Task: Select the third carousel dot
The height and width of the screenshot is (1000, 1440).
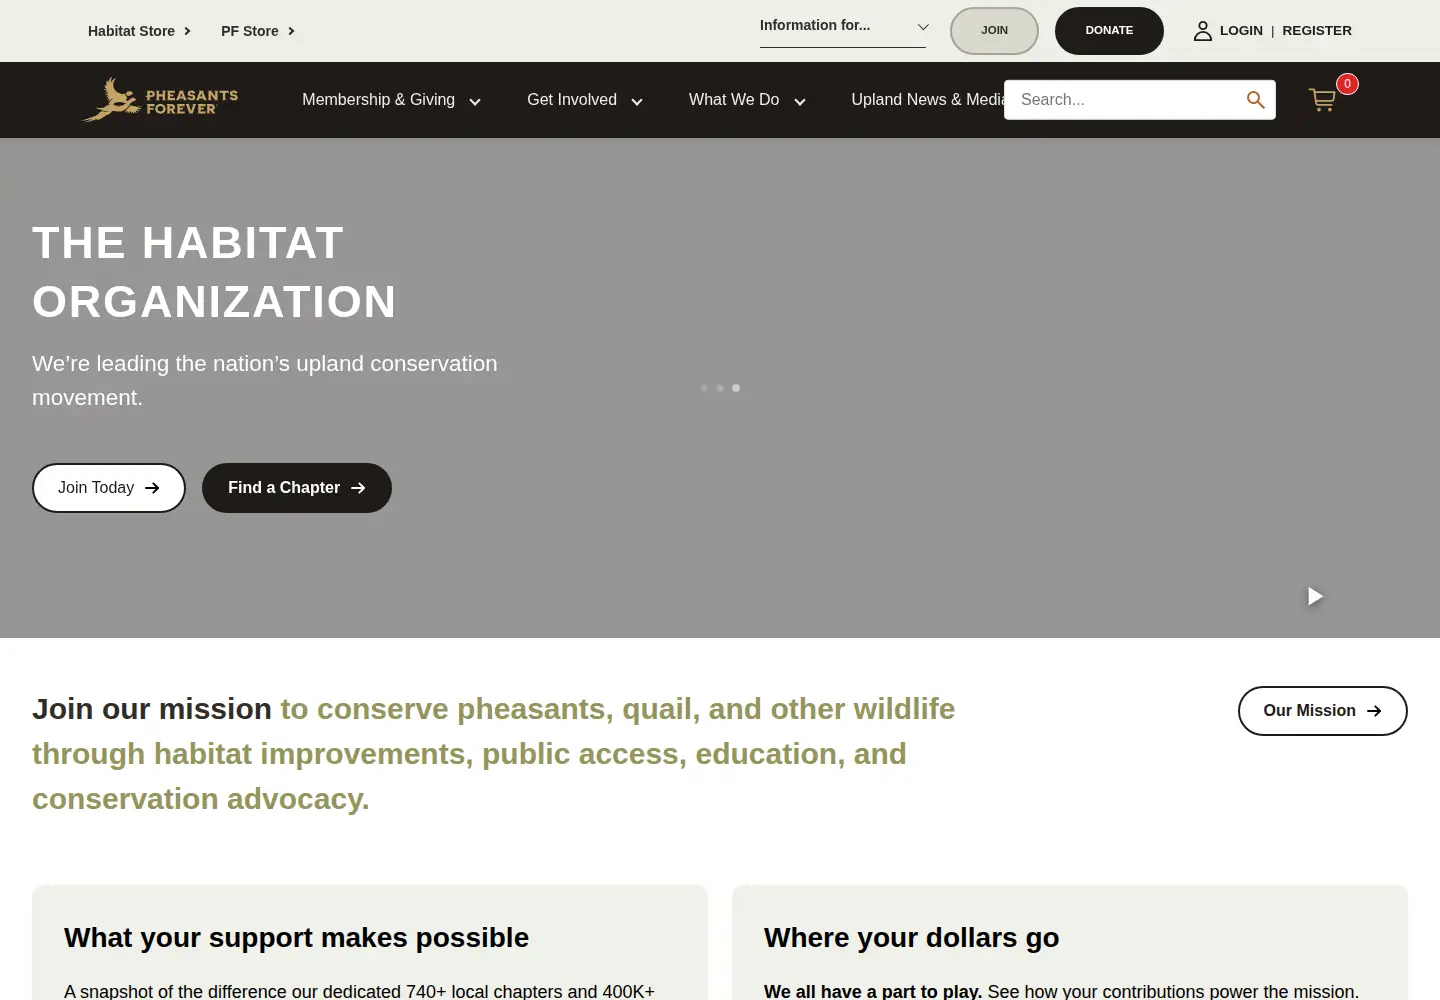Action: 736,388
